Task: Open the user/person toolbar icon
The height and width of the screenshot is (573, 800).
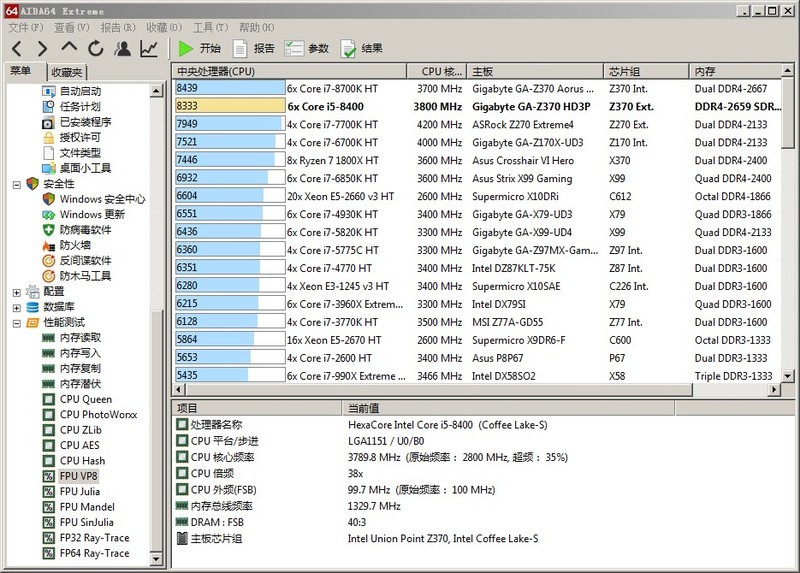Action: coord(122,48)
